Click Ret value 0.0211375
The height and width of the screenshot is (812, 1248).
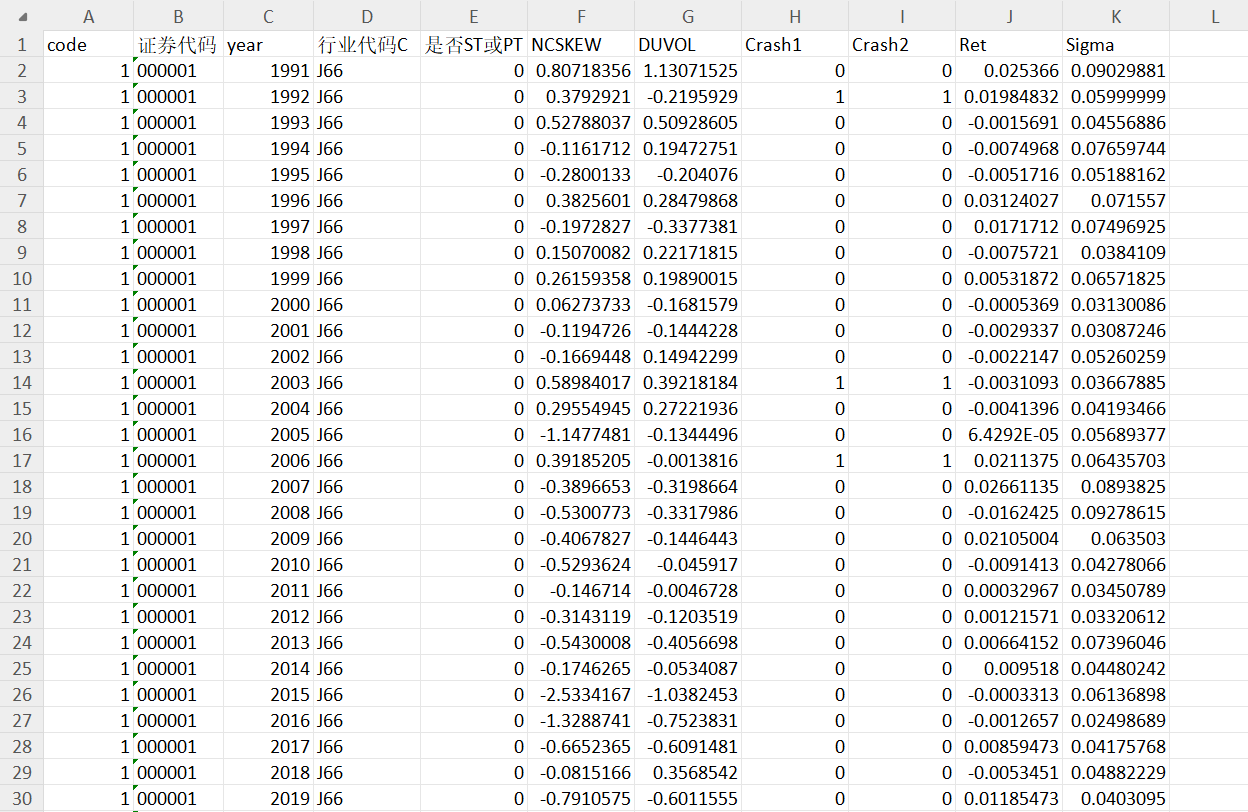point(1009,461)
